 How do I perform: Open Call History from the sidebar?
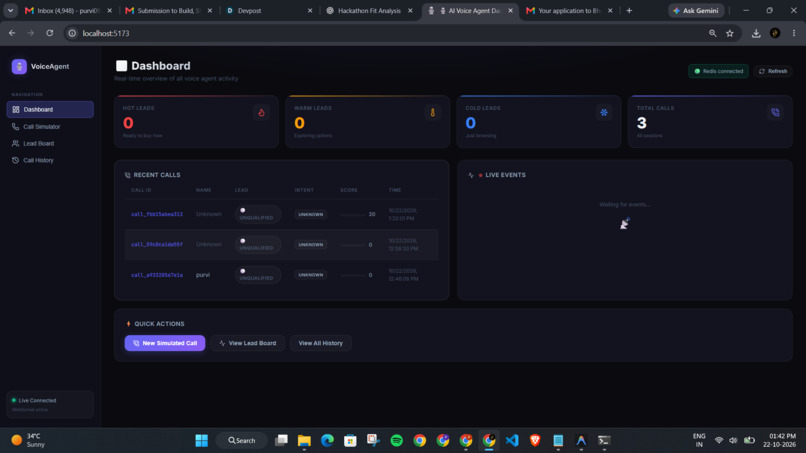tap(50, 160)
